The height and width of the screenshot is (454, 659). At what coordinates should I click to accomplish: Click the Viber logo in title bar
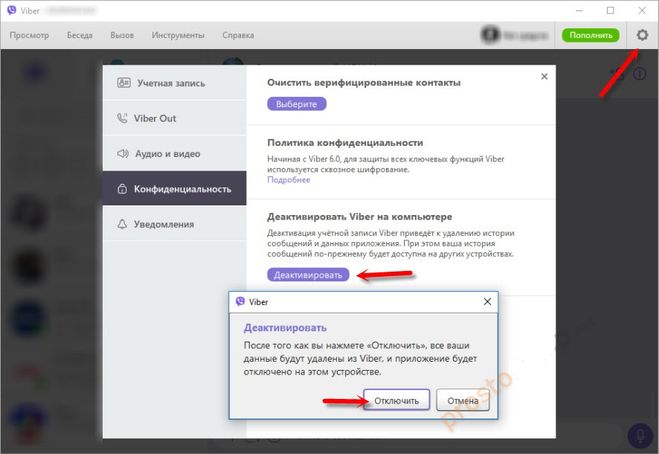click(x=12, y=10)
